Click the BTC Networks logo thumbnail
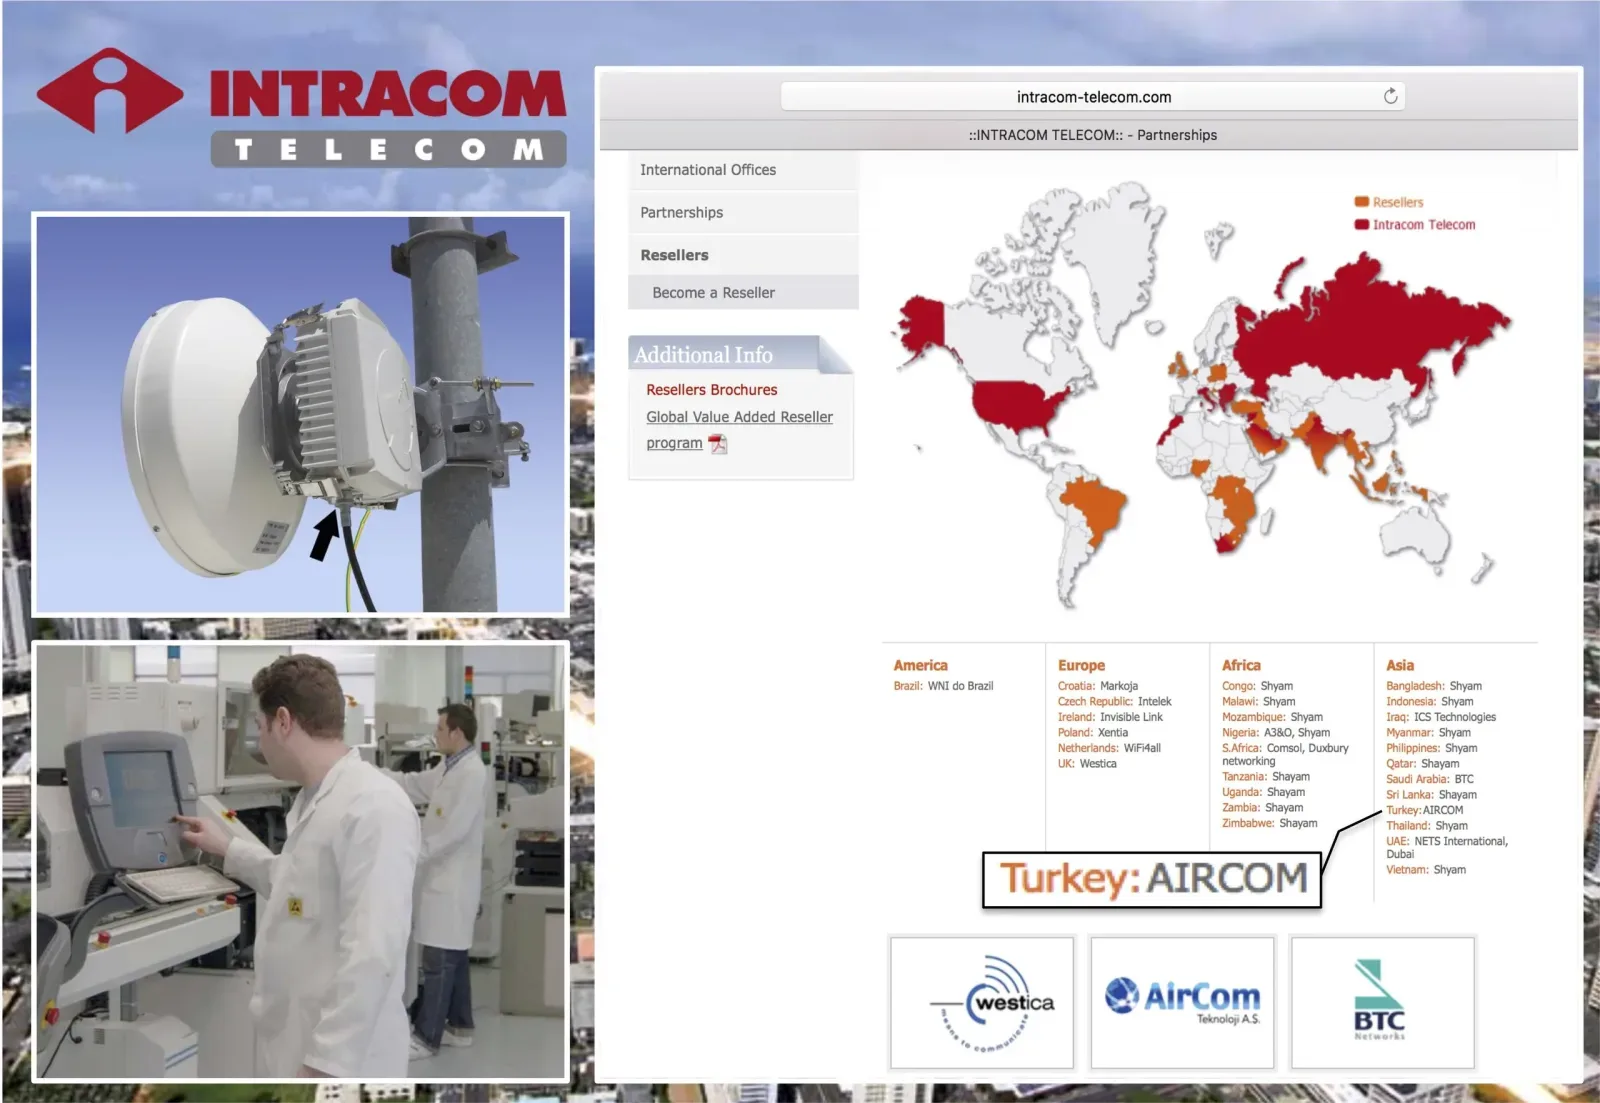Viewport: 1600px width, 1103px height. point(1382,1003)
